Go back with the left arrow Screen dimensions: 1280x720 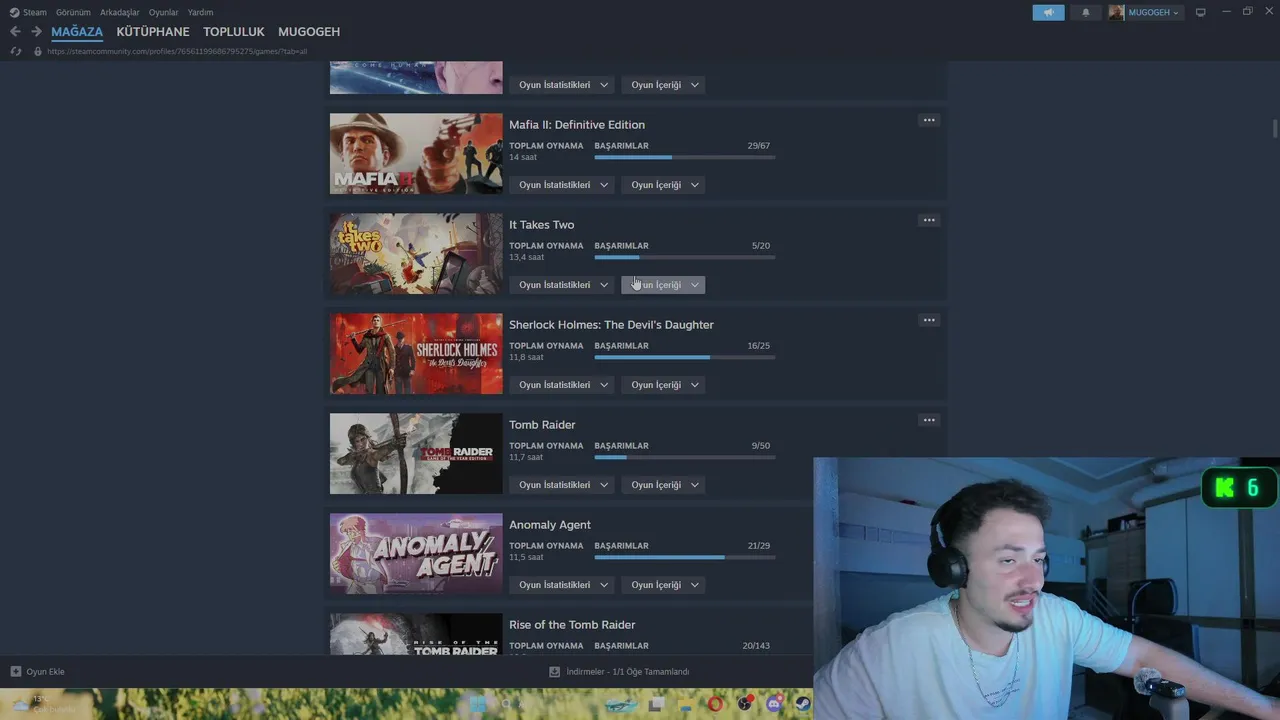[x=15, y=32]
